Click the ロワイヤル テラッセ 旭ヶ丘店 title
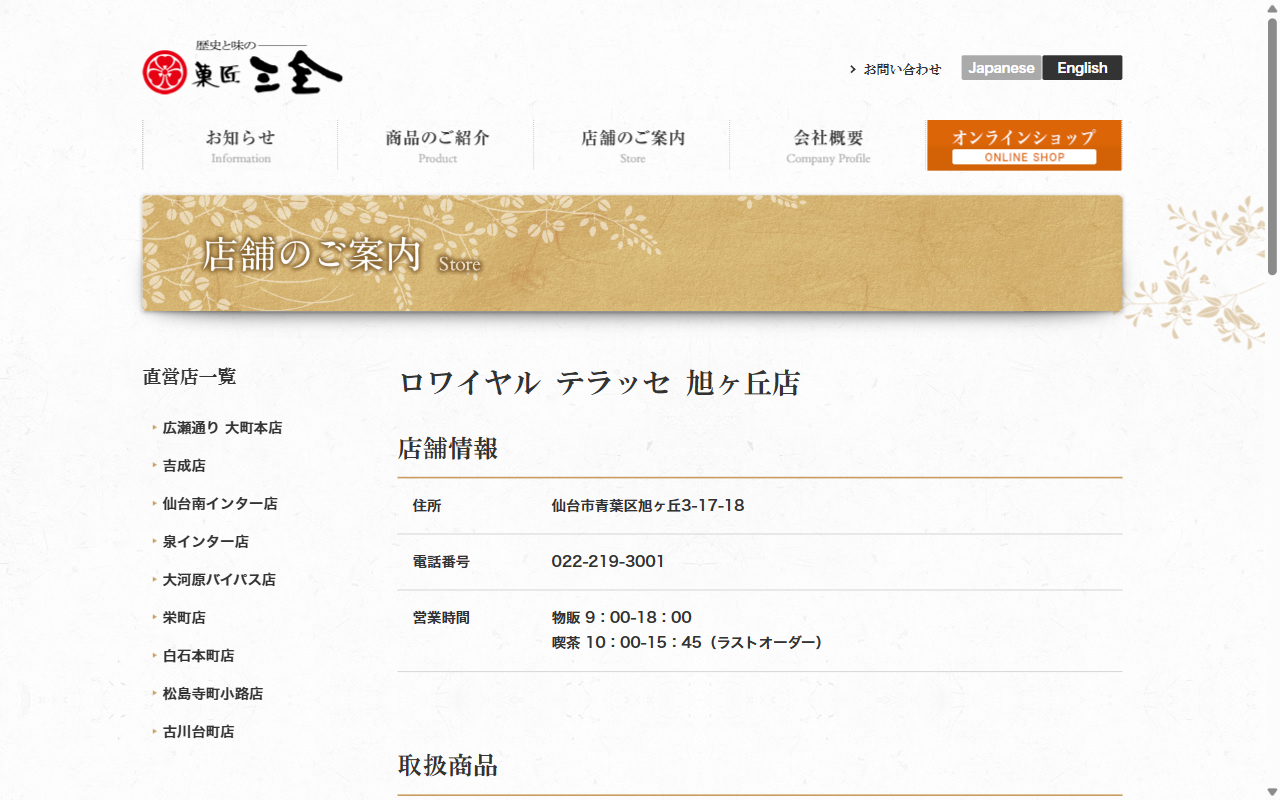The height and width of the screenshot is (800, 1280). point(599,383)
